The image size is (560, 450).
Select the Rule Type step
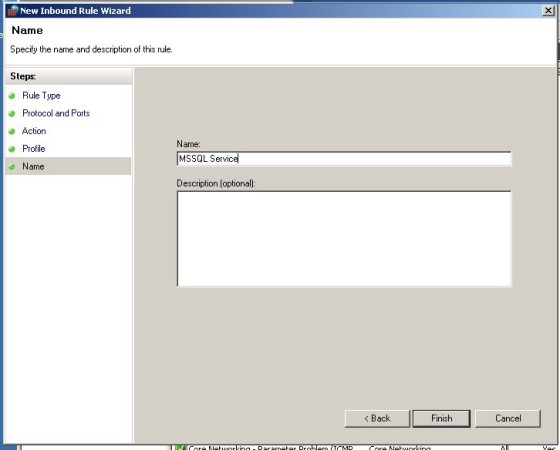pyautogui.click(x=41, y=96)
